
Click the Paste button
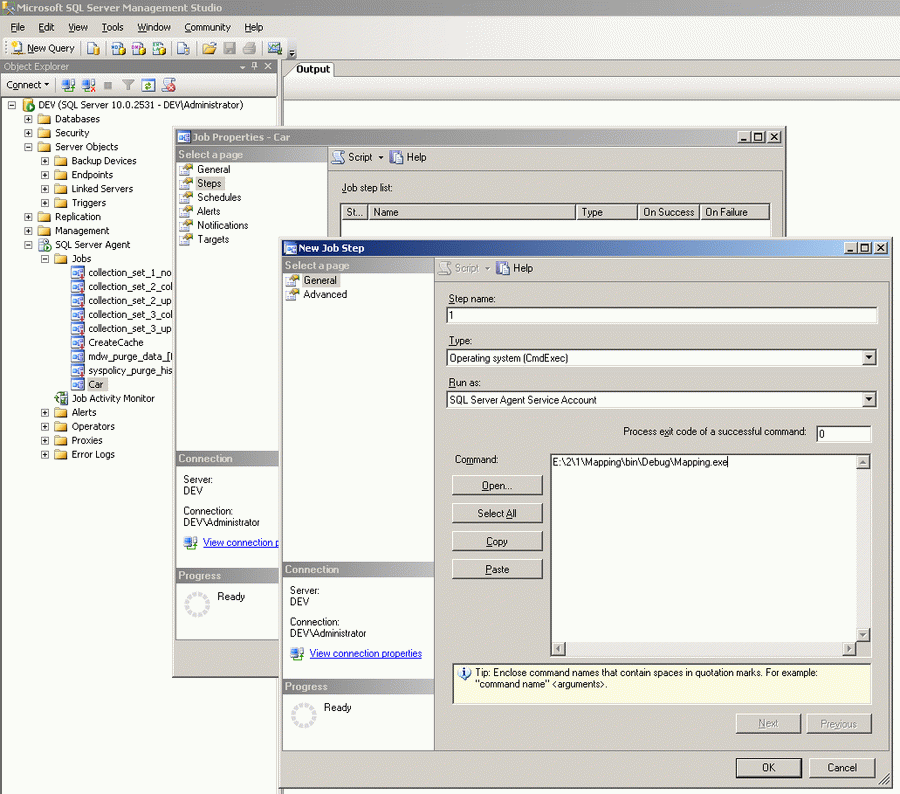[x=497, y=570]
